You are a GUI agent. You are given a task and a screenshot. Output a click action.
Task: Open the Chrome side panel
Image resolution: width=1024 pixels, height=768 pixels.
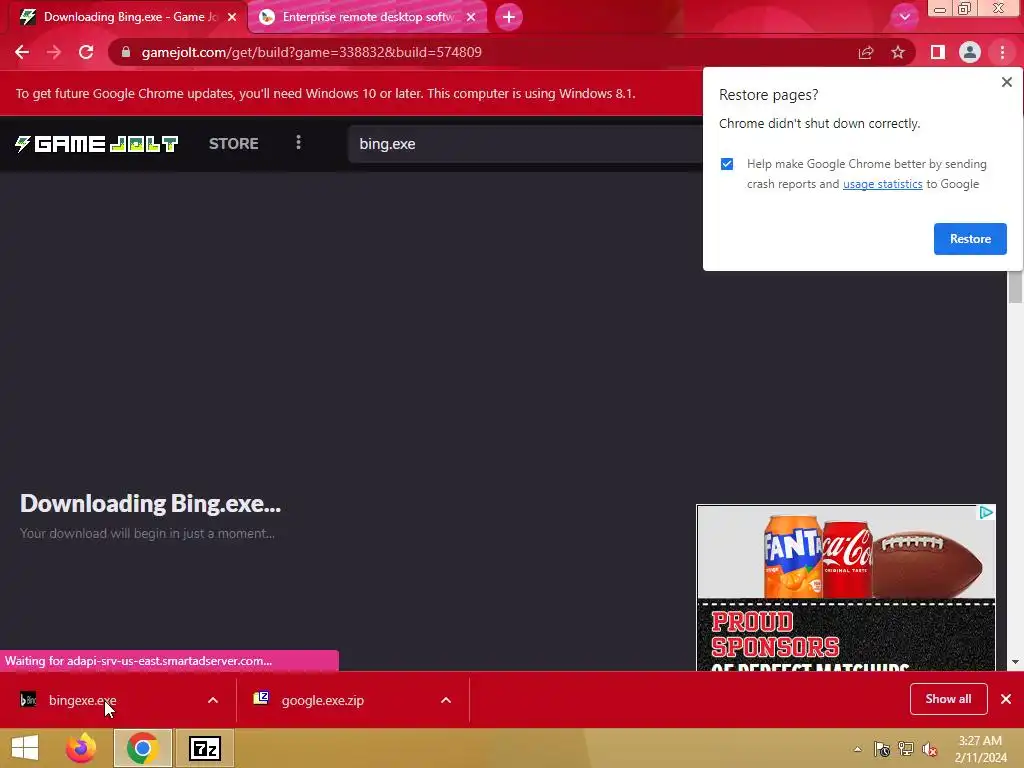(938, 52)
